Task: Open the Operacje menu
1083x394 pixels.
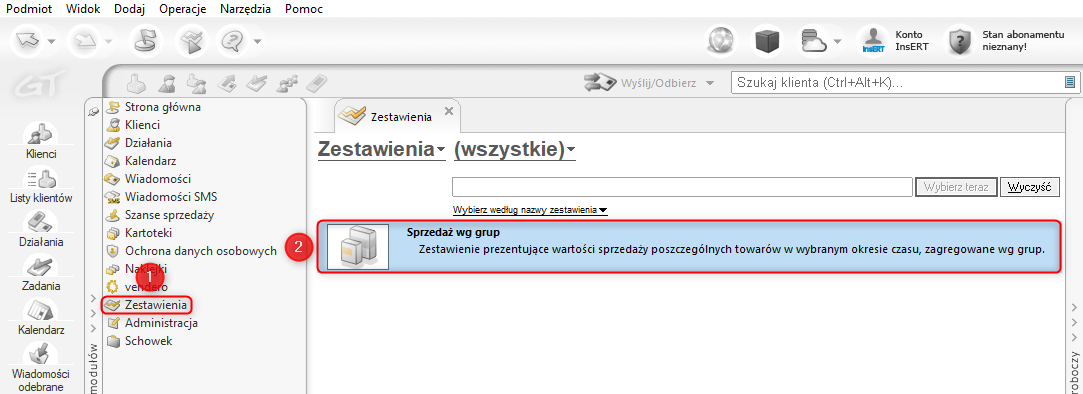Action: click(x=182, y=9)
